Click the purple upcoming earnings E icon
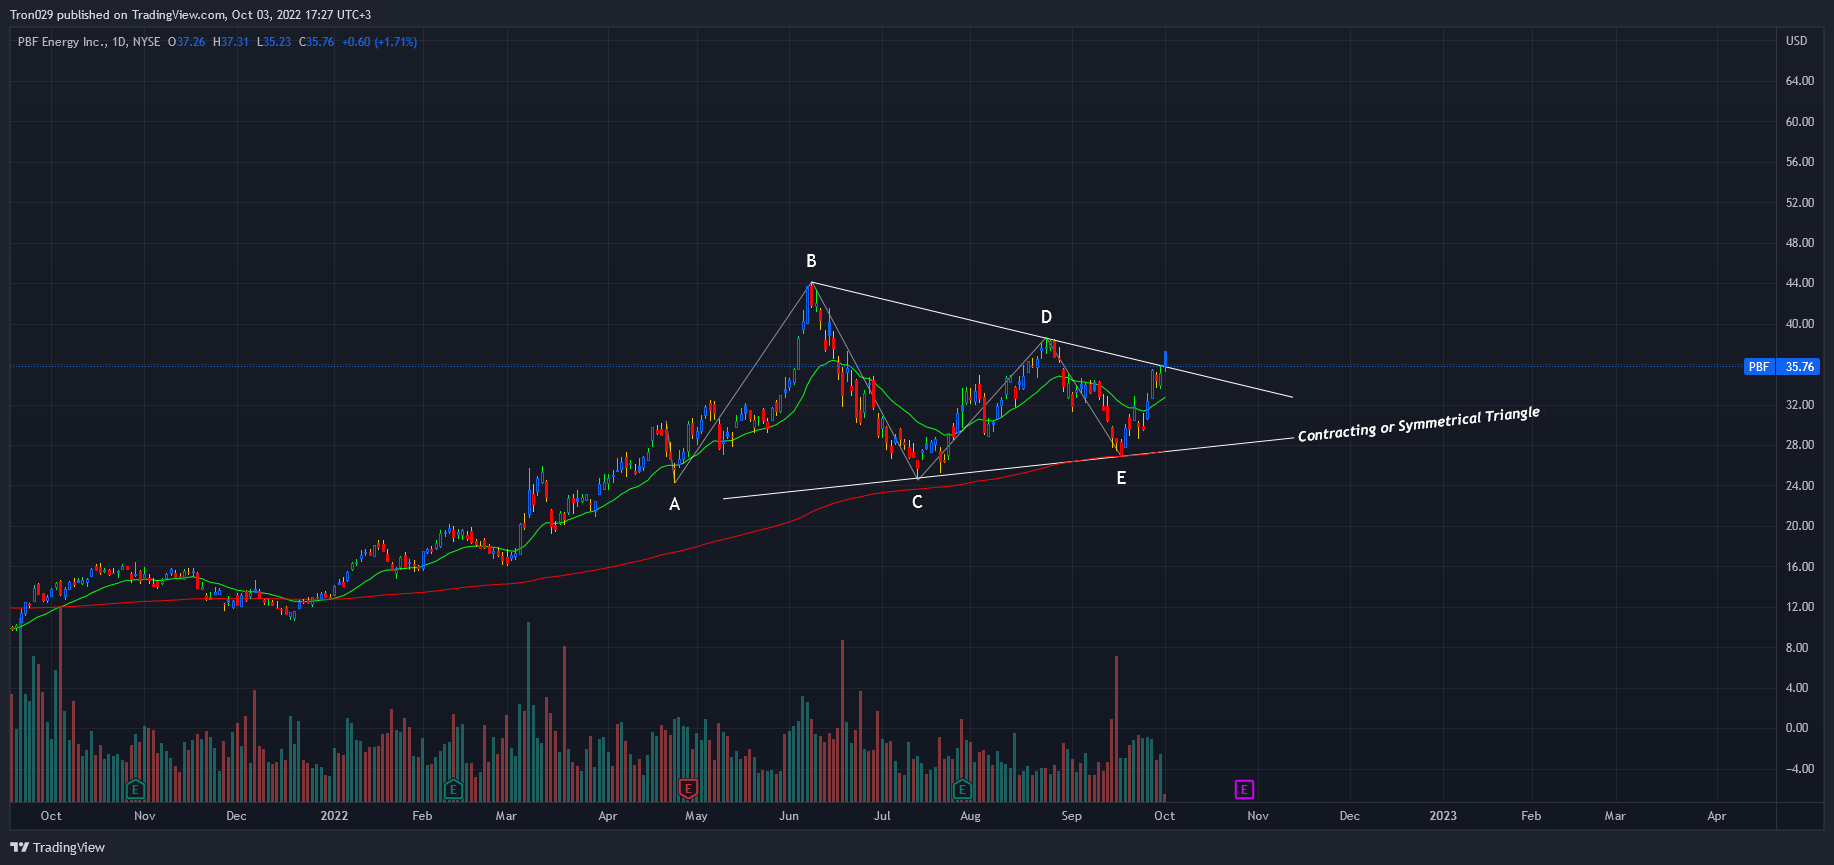This screenshot has height=865, width=1834. [1244, 789]
